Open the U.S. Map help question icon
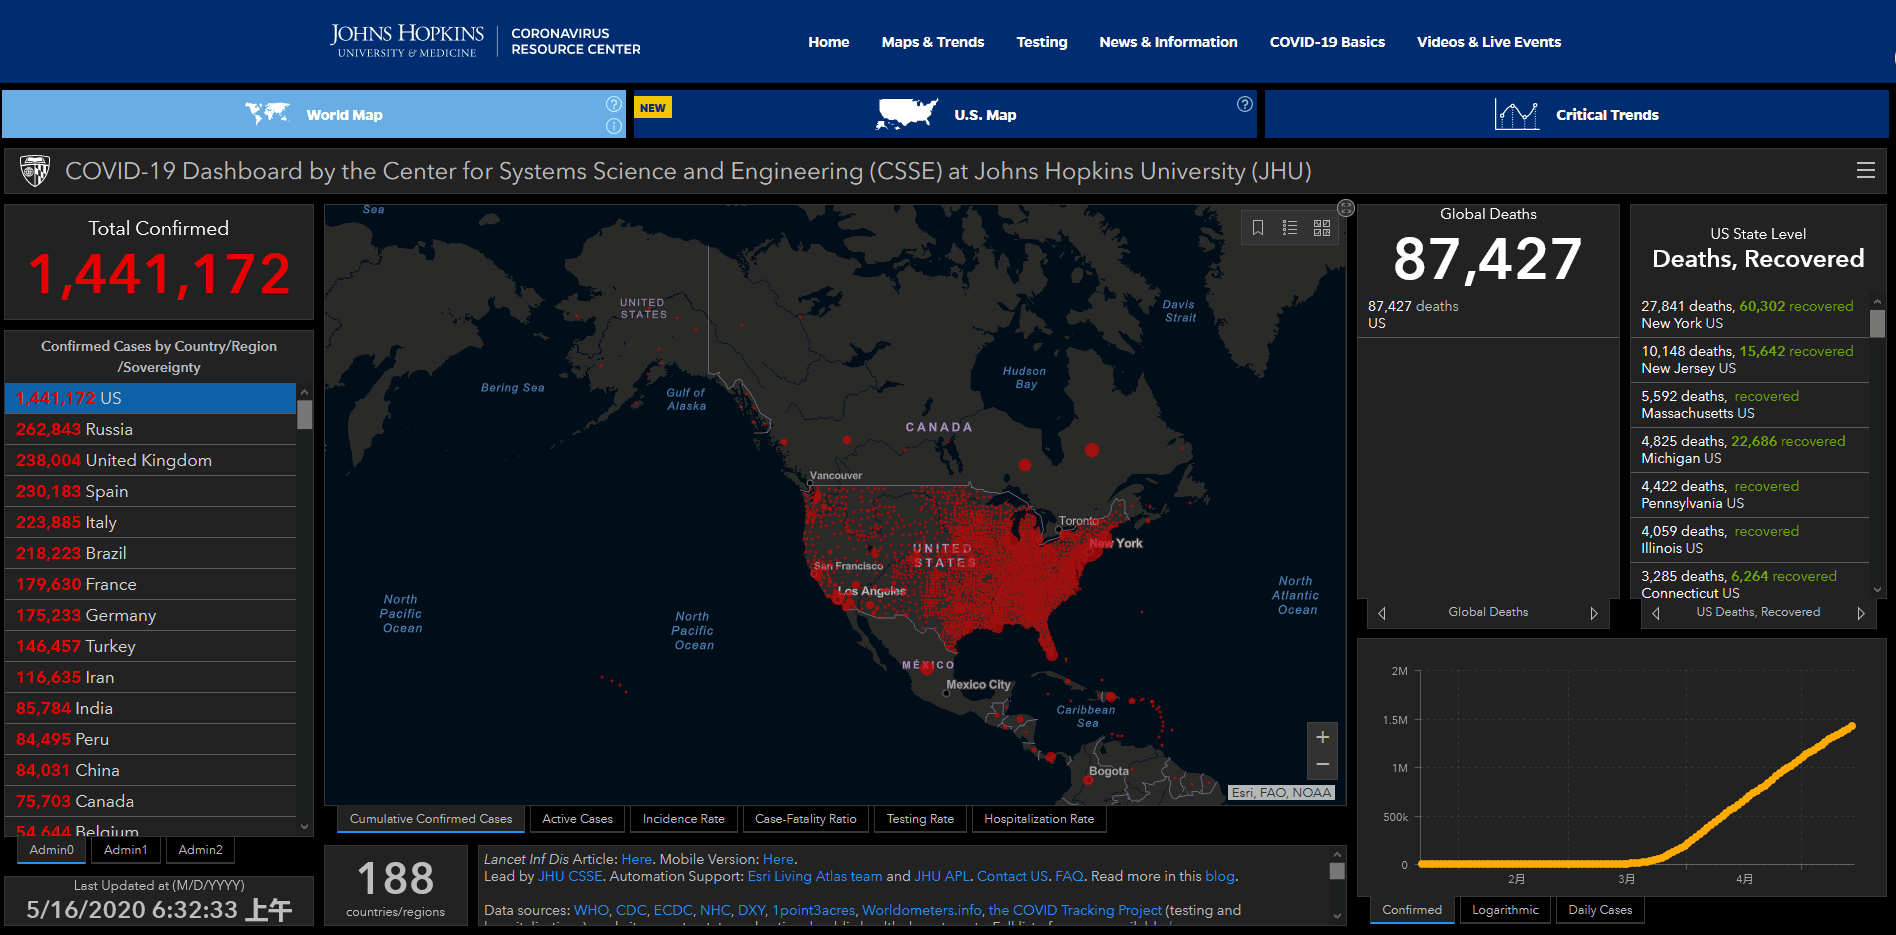This screenshot has width=1896, height=935. pyautogui.click(x=1245, y=104)
